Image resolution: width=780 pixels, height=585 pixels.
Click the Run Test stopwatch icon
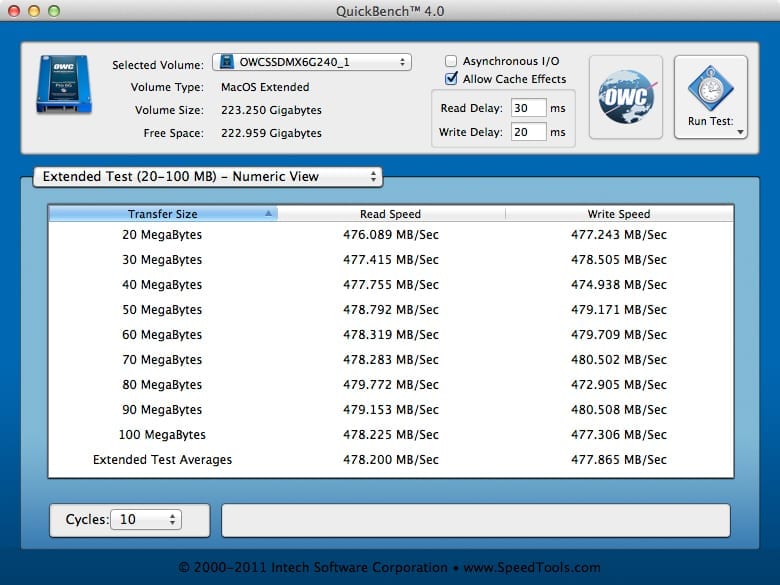coord(710,88)
